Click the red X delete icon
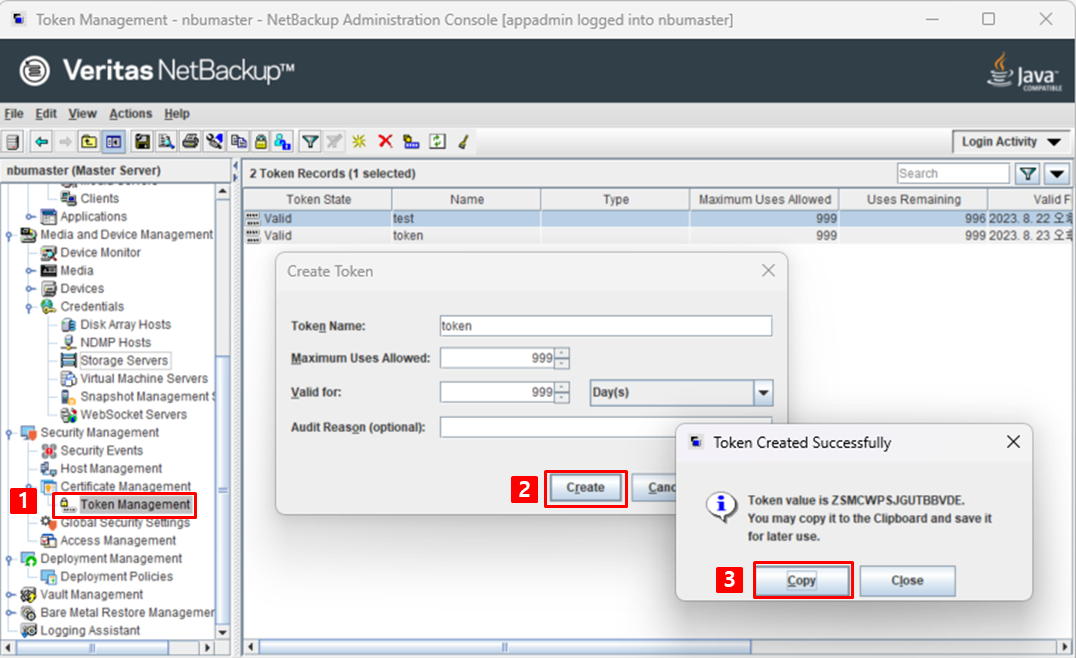Image resolution: width=1076 pixels, height=658 pixels. click(385, 141)
